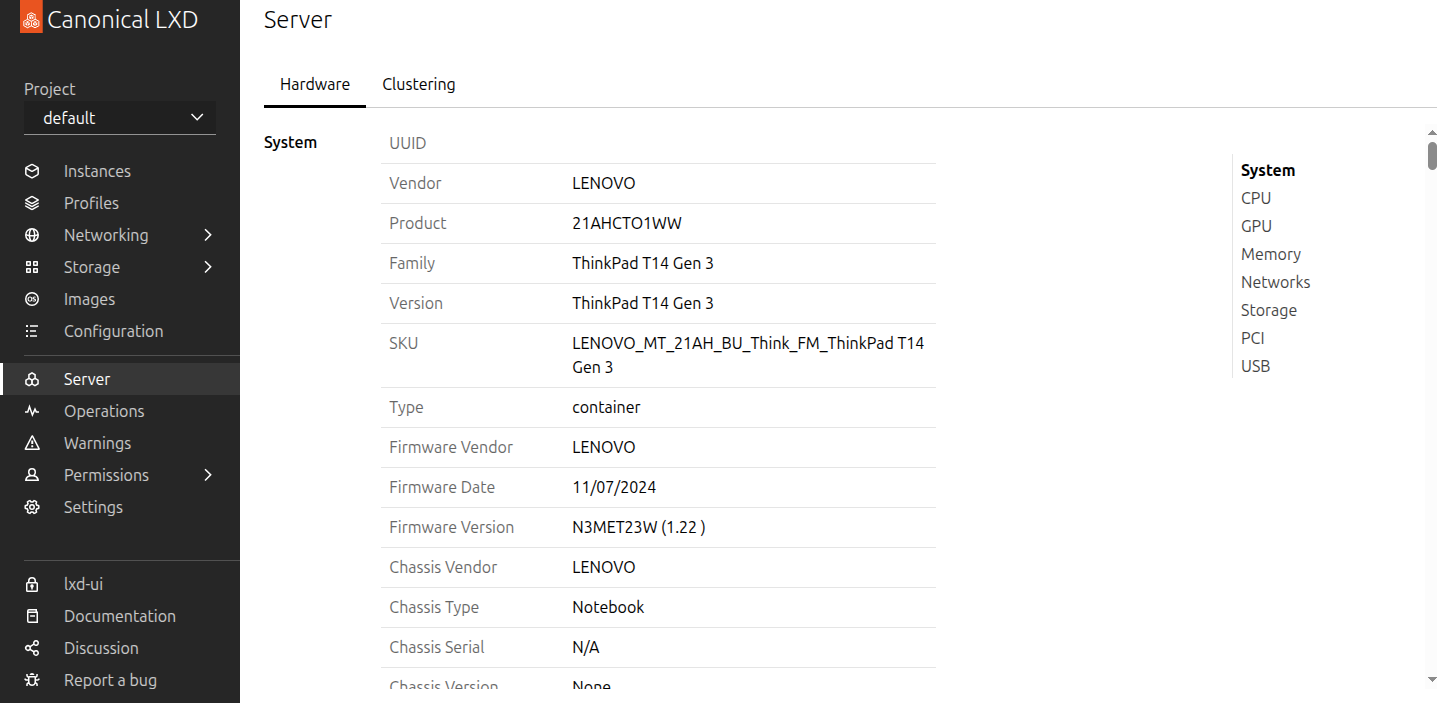1437x703 pixels.
Task: Click the Vendor row's LENOVO value
Action: [x=604, y=183]
